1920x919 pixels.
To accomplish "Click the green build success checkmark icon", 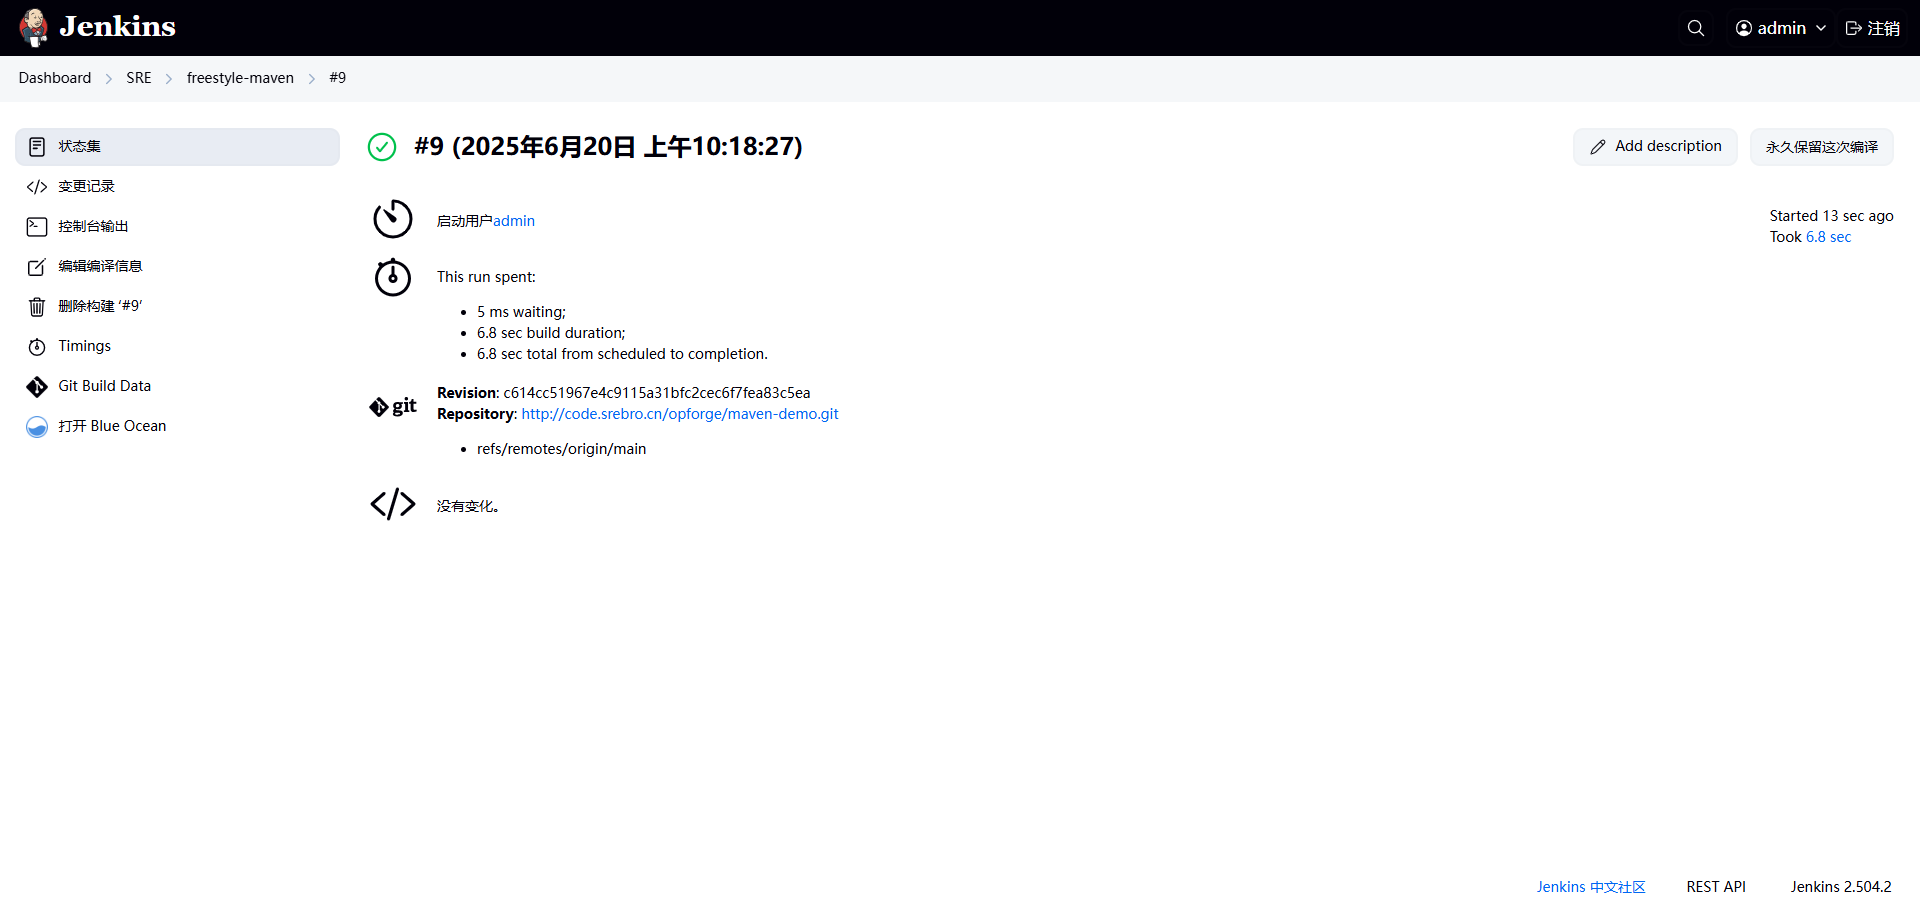I will point(382,147).
